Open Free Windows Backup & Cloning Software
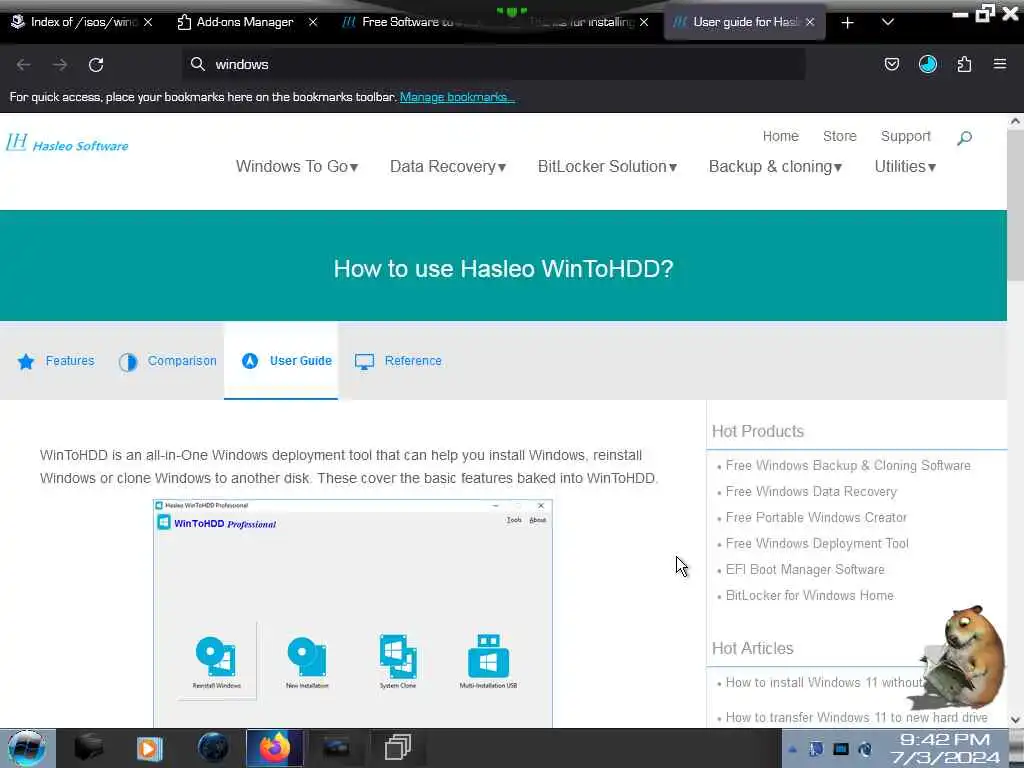This screenshot has height=768, width=1024. 848,466
